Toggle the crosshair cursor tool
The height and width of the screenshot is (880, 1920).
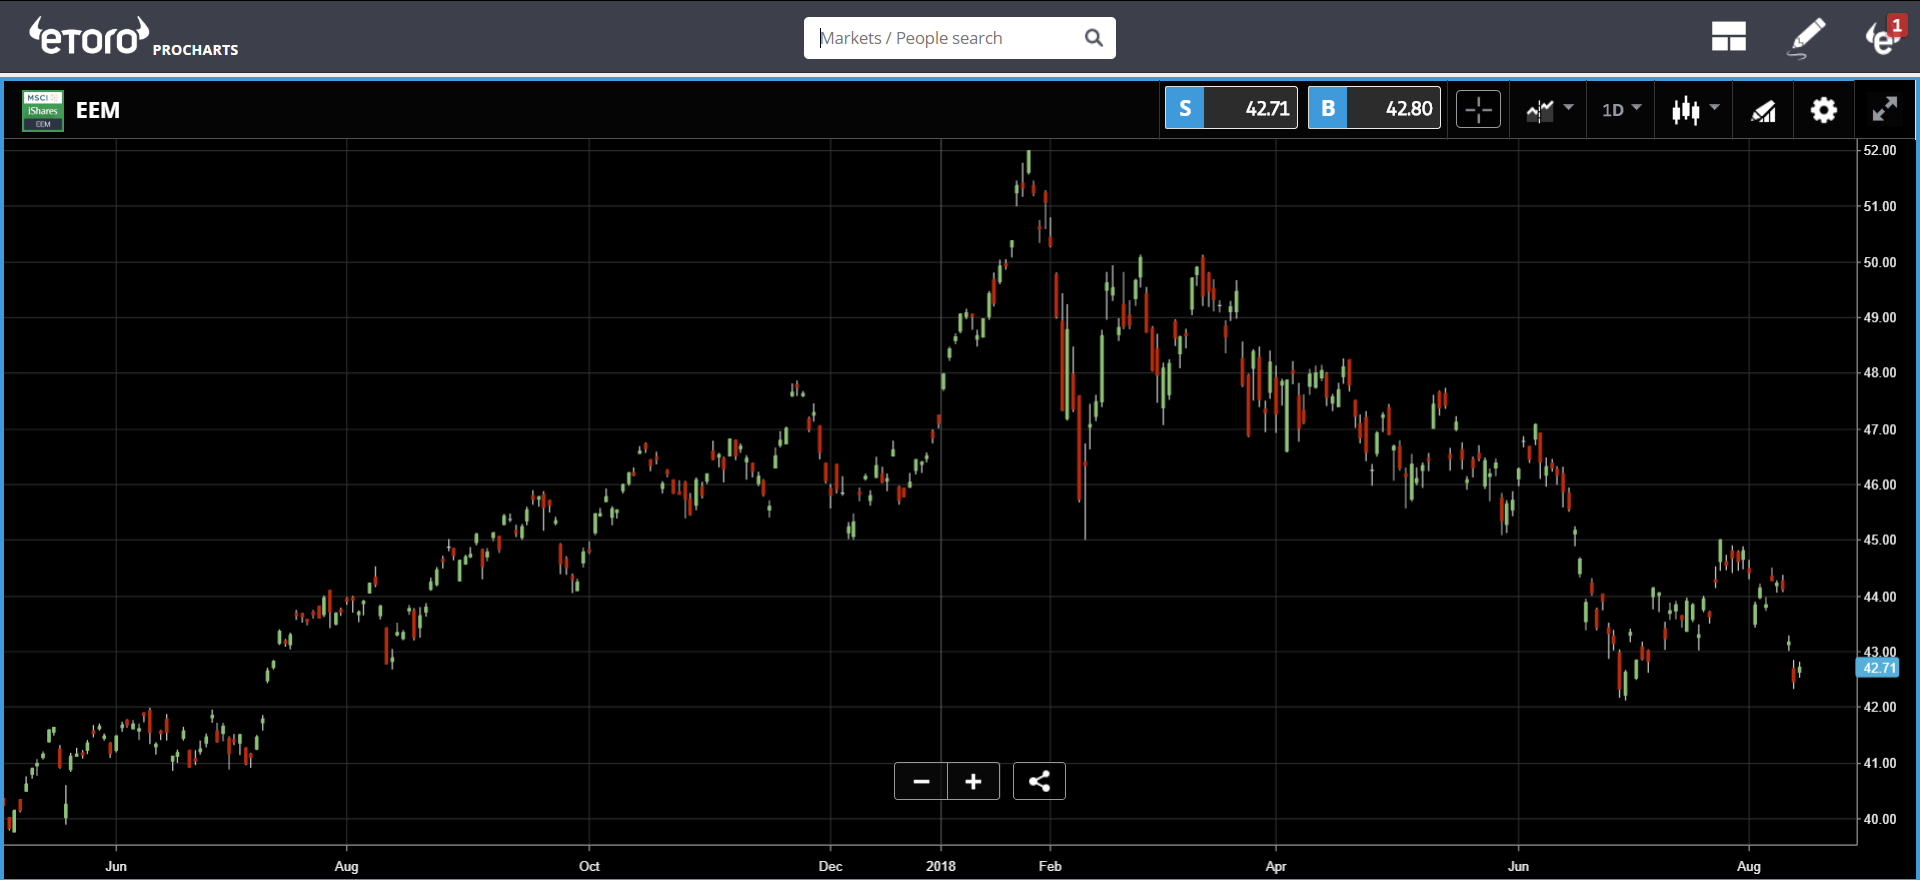[1478, 109]
